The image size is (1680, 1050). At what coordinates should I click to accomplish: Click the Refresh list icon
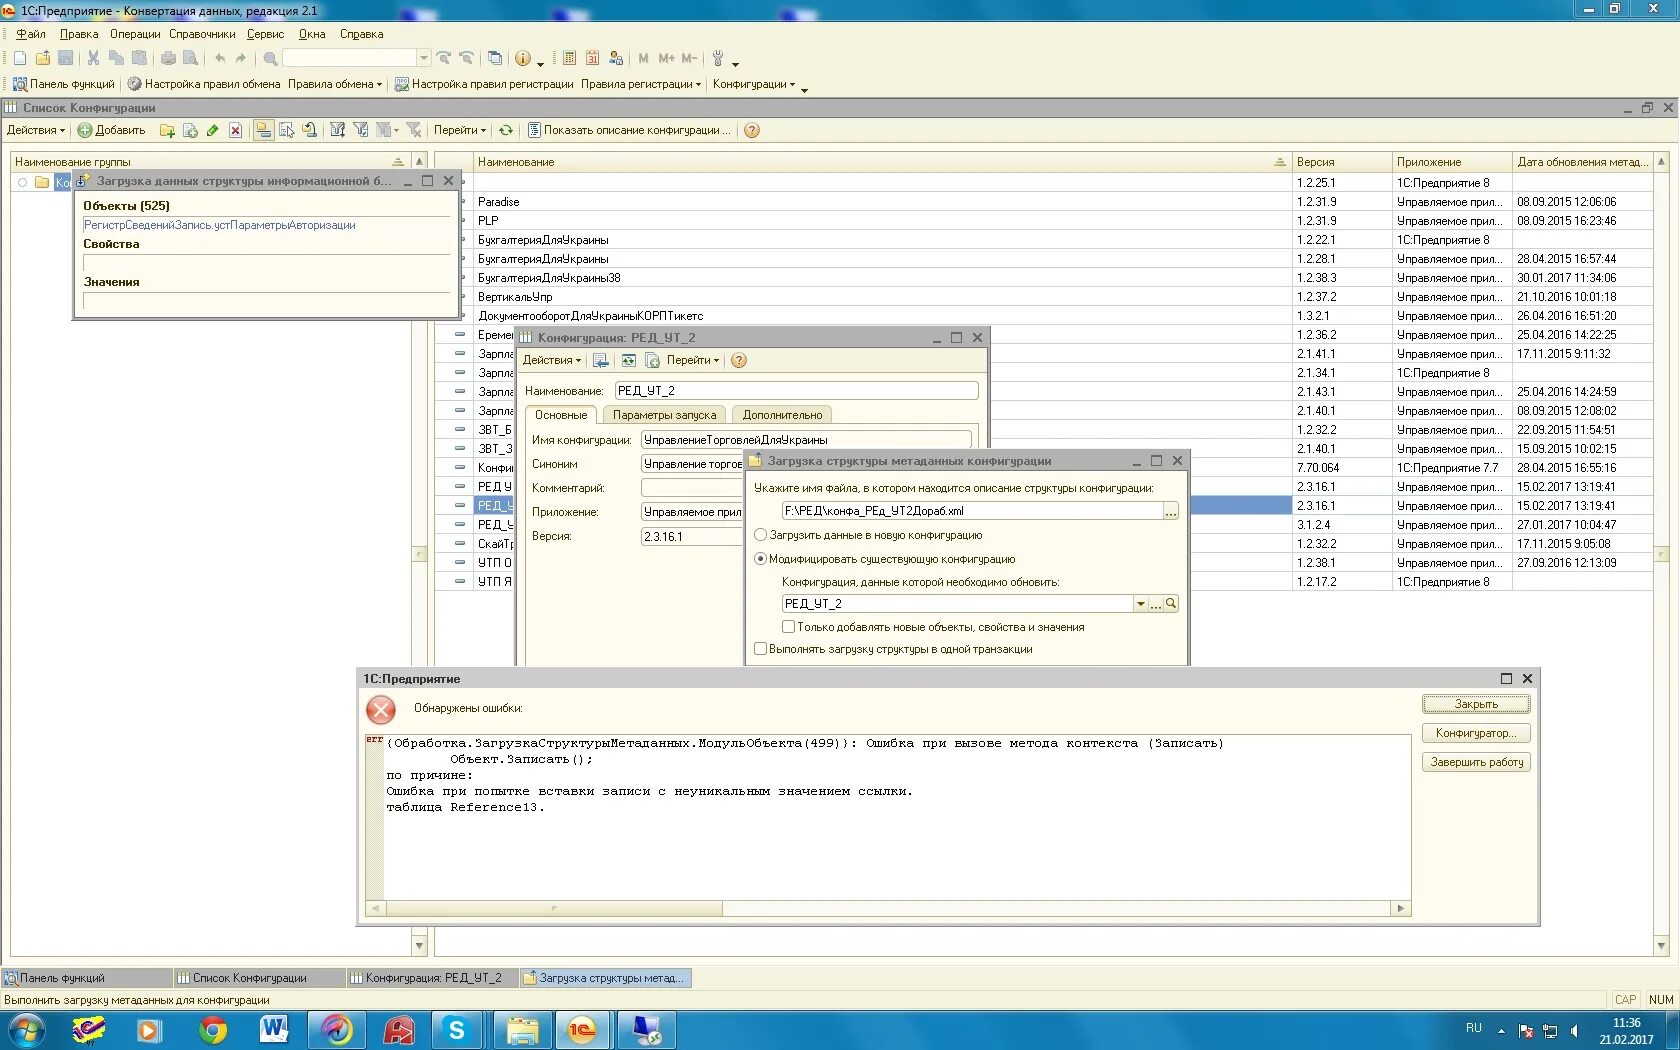[506, 130]
